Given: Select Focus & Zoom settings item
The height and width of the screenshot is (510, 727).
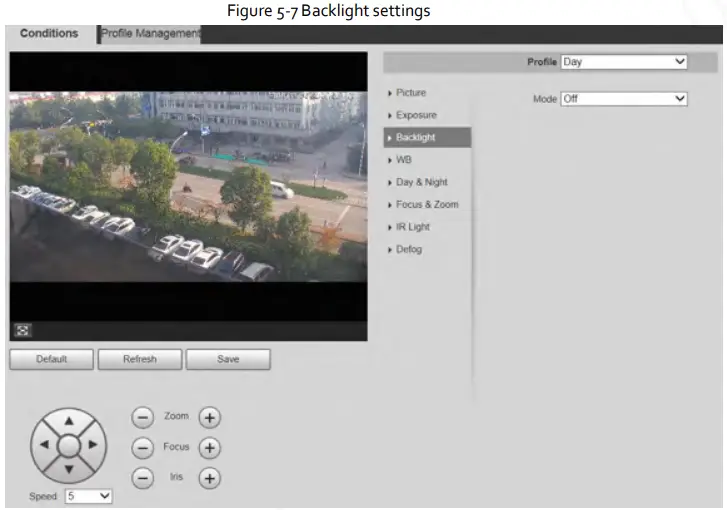Looking at the screenshot, I should click(427, 204).
